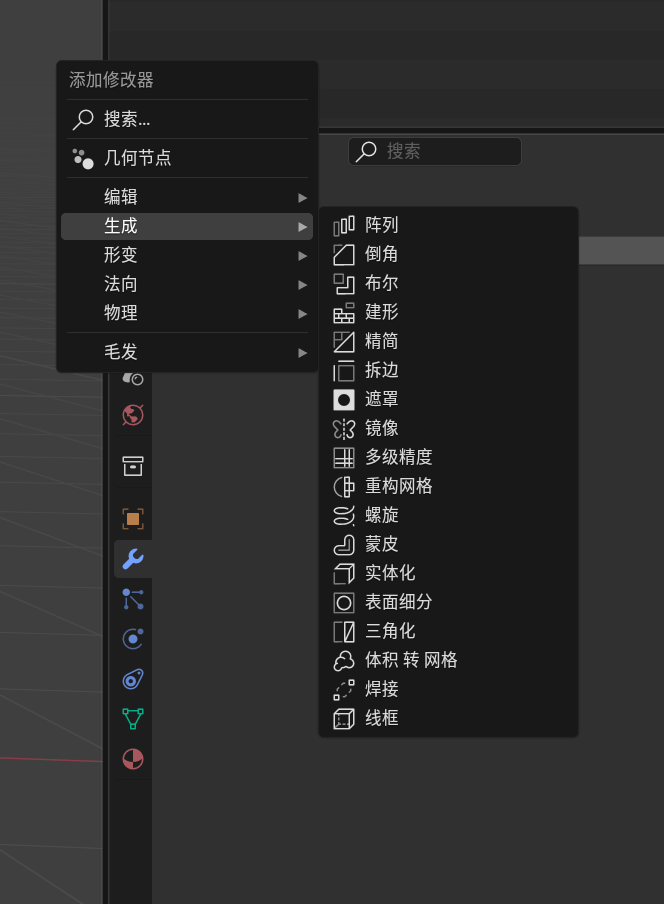This screenshot has height=904, width=664.
Task: Expand the 毛发 (Hair) submenu
Action: click(187, 352)
